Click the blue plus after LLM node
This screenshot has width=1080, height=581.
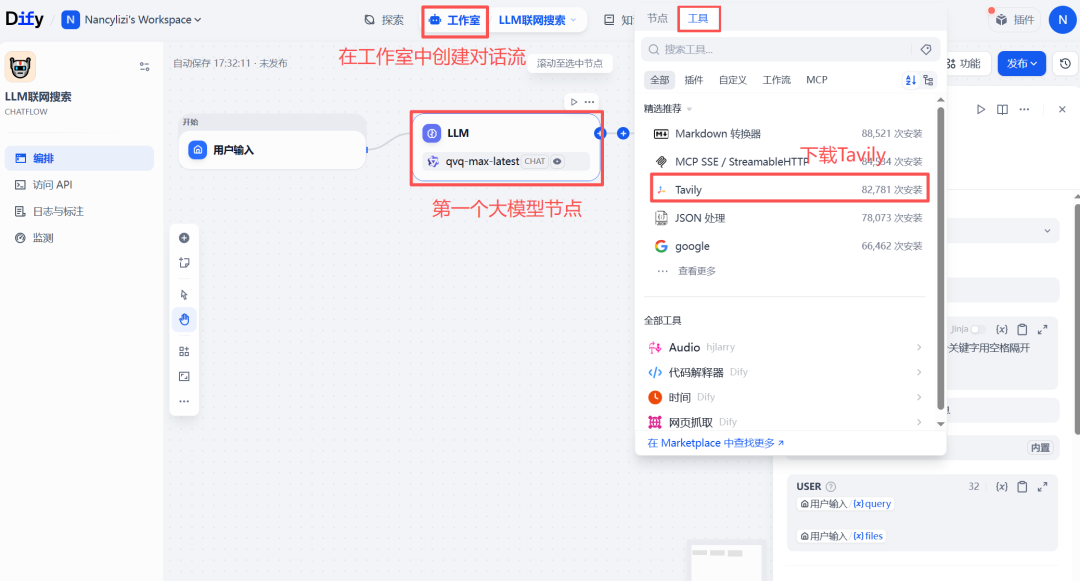(623, 133)
